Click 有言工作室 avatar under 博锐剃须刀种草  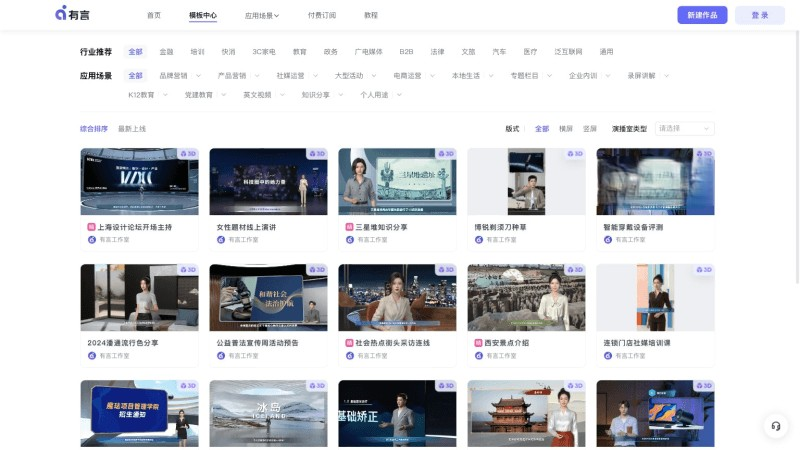(479, 240)
